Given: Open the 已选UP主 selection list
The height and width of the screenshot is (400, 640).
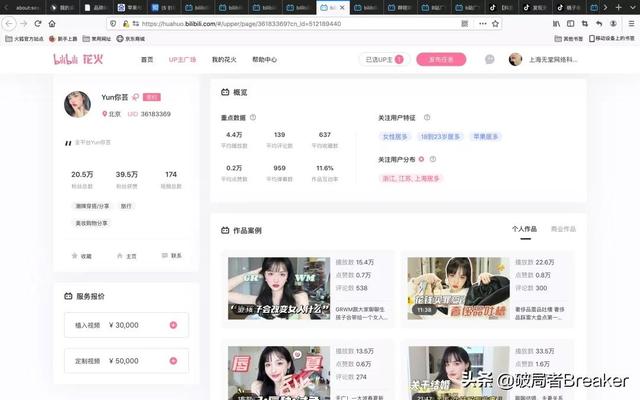Looking at the screenshot, I should (x=381, y=59).
